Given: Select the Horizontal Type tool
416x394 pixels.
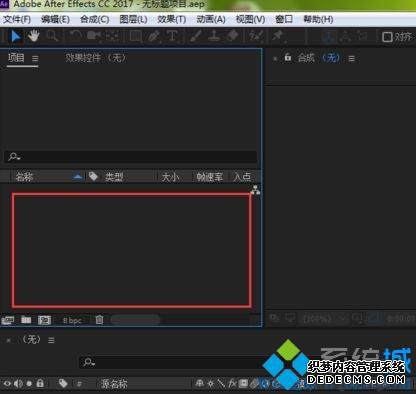Looking at the screenshot, I should pos(172,36).
